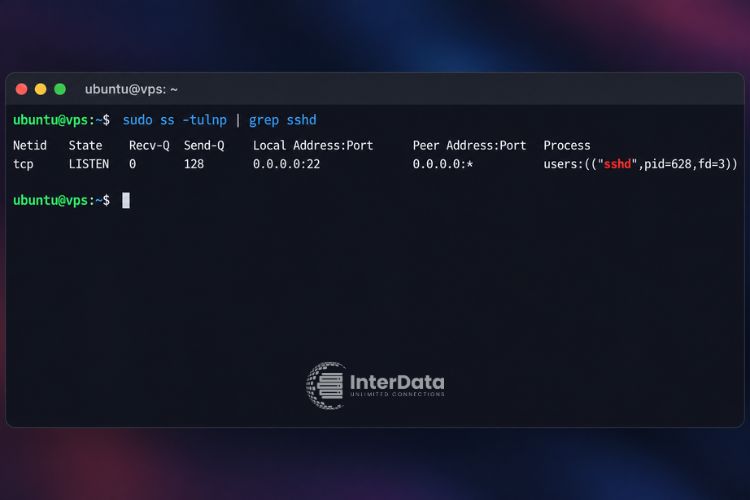Click the peer address '0.0.0.0:*'
Screen dimensions: 750x500
(443, 164)
